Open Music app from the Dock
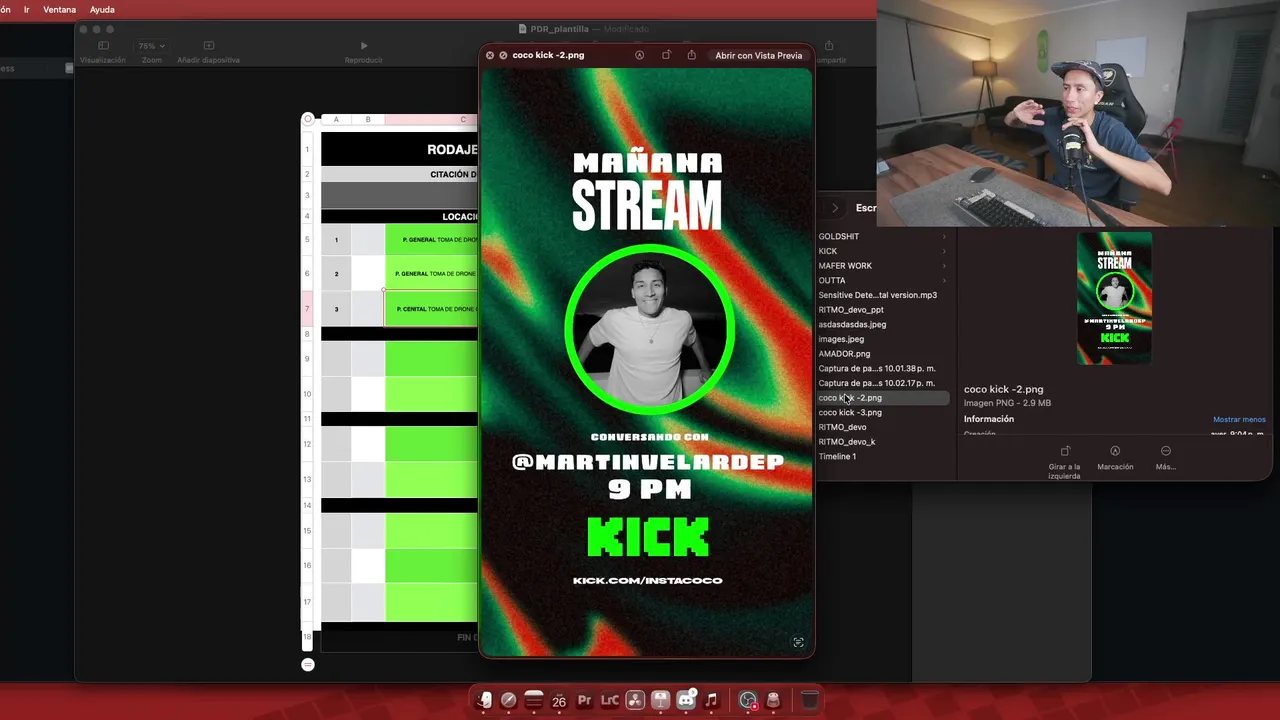Image resolution: width=1280 pixels, height=720 pixels. click(x=711, y=700)
